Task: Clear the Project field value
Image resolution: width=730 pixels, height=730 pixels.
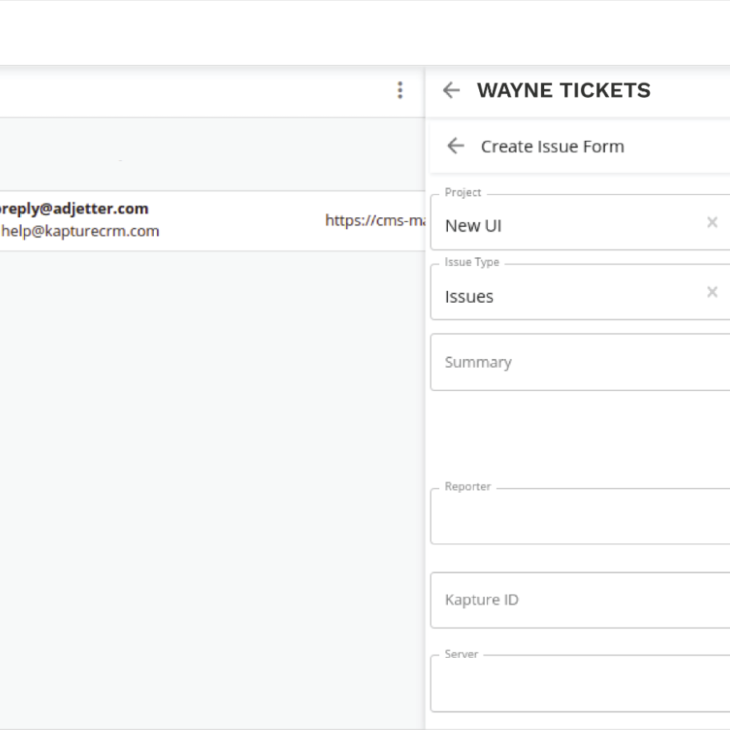Action: point(712,222)
